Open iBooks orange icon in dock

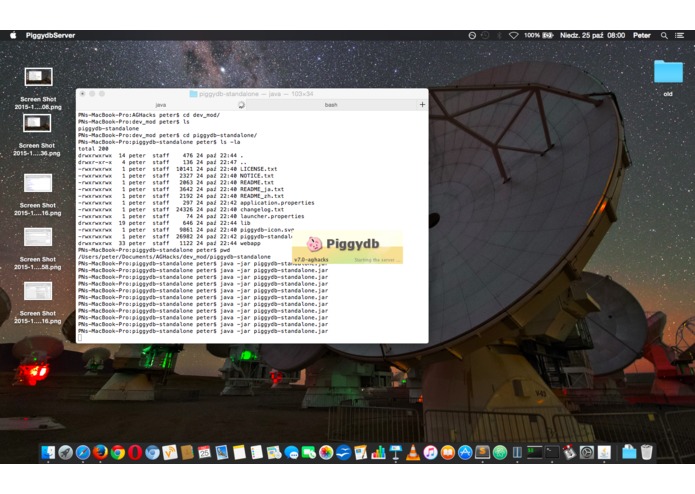click(x=448, y=453)
